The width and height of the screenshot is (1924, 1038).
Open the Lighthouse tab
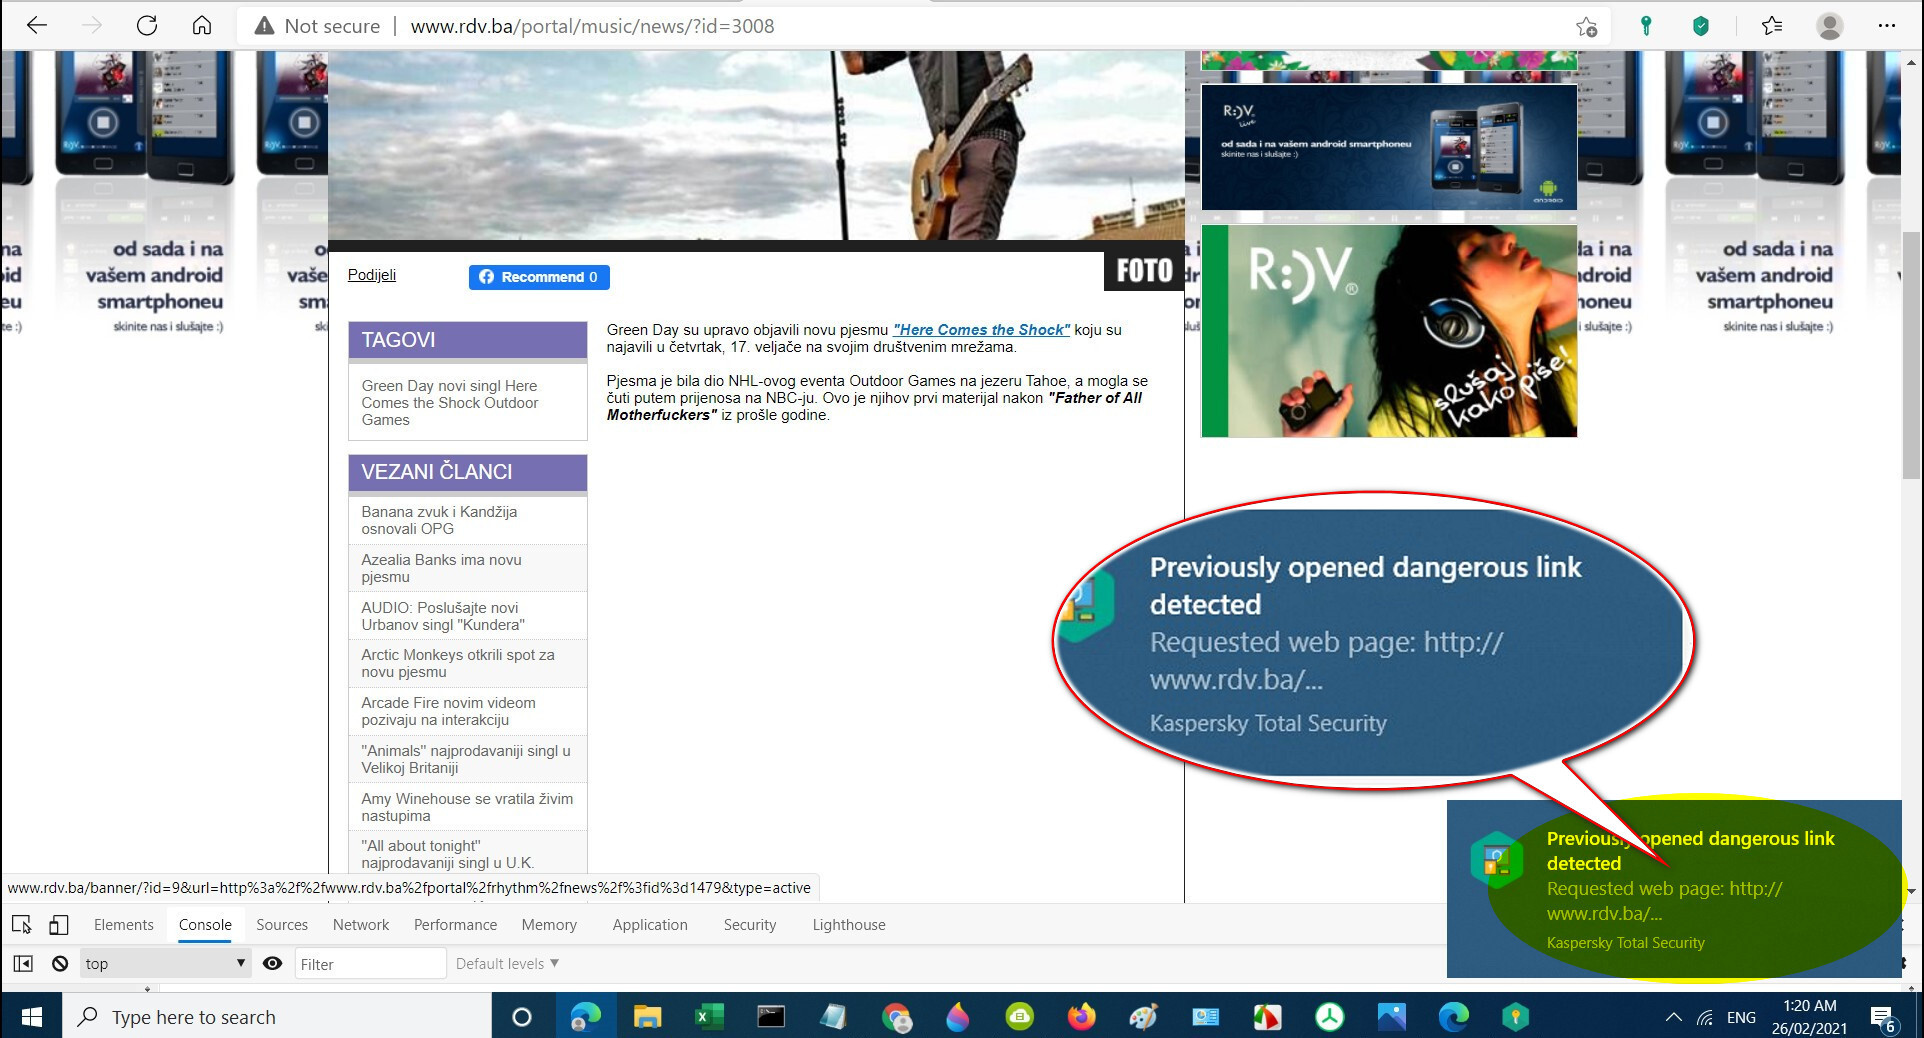tap(849, 925)
